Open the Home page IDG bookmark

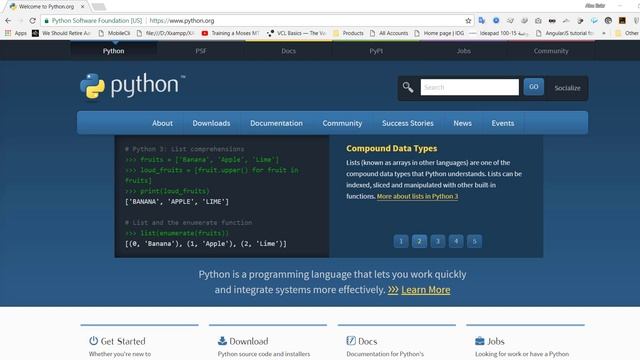pos(439,33)
